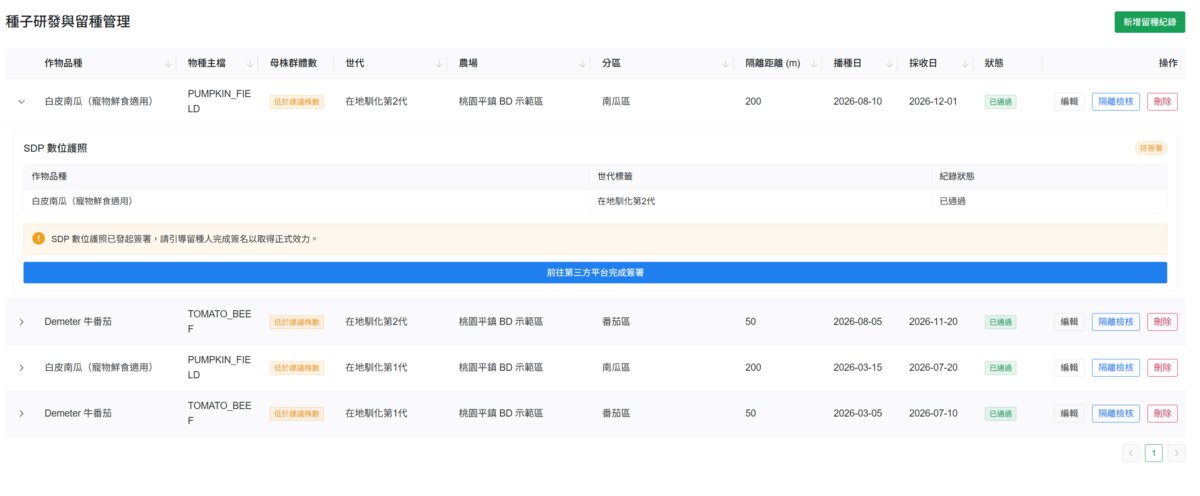Click 前往第三方平台完成簽署 blue button
The image size is (1200, 496).
(595, 272)
